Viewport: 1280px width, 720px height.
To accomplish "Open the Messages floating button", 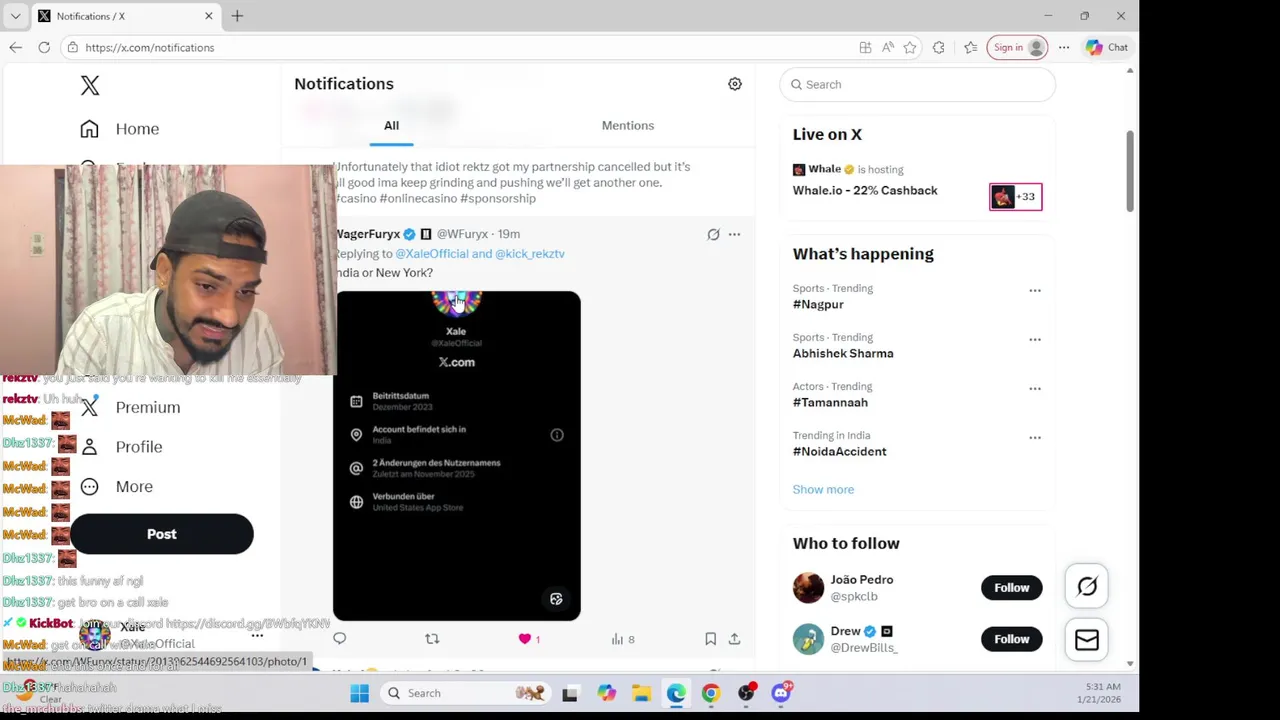I will (1087, 640).
